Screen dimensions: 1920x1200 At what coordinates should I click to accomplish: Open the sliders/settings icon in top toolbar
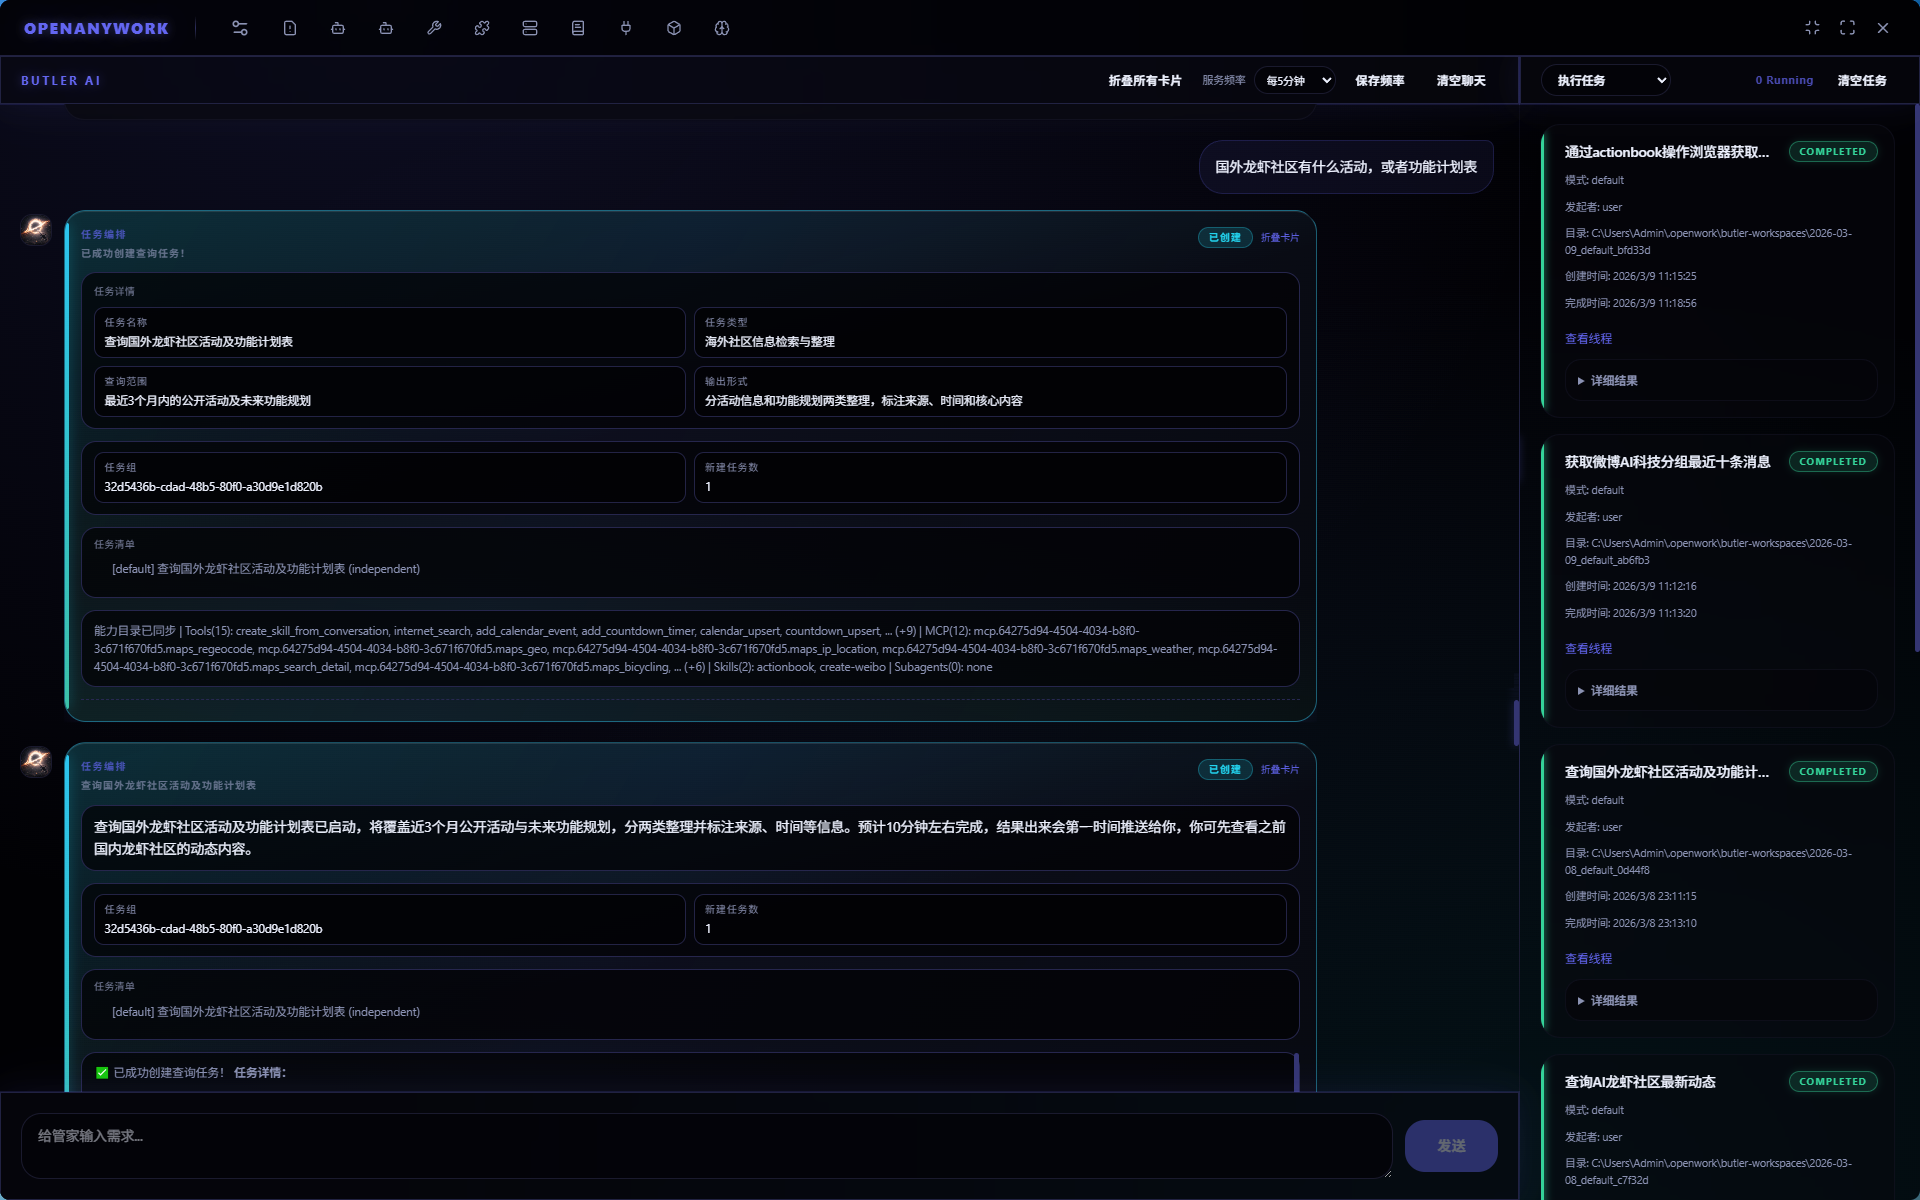[239, 28]
